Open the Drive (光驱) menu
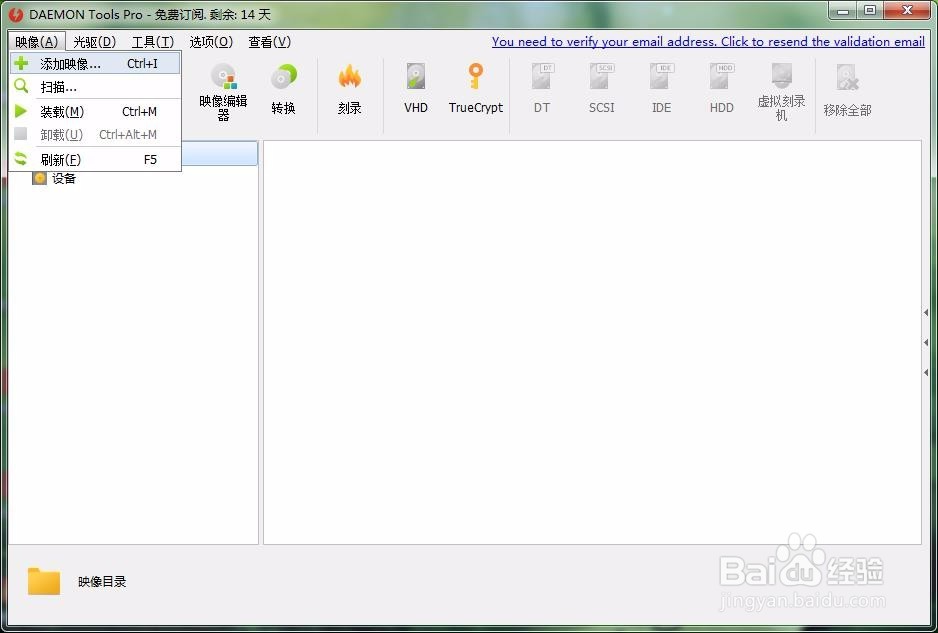 tap(95, 42)
